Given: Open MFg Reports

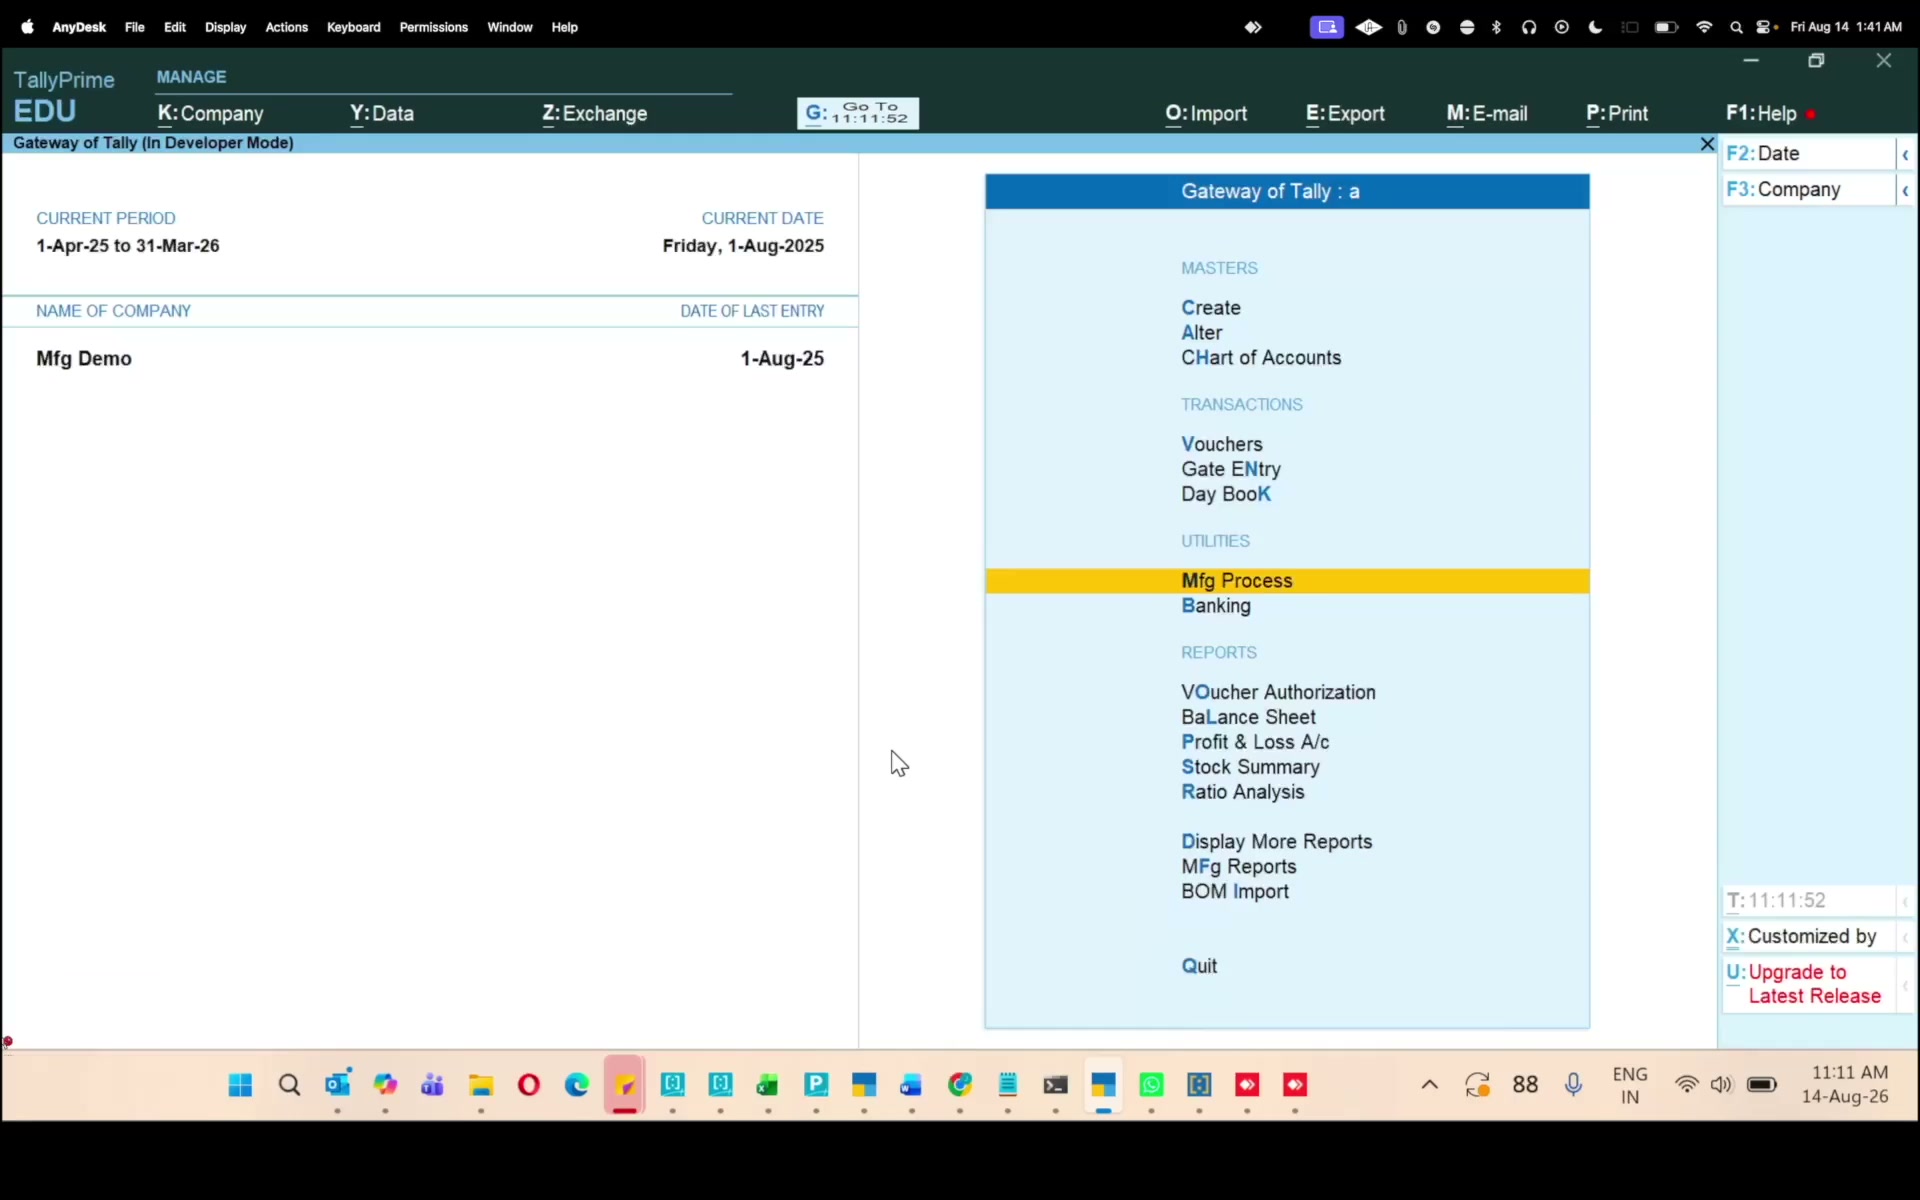Looking at the screenshot, I should tap(1239, 867).
